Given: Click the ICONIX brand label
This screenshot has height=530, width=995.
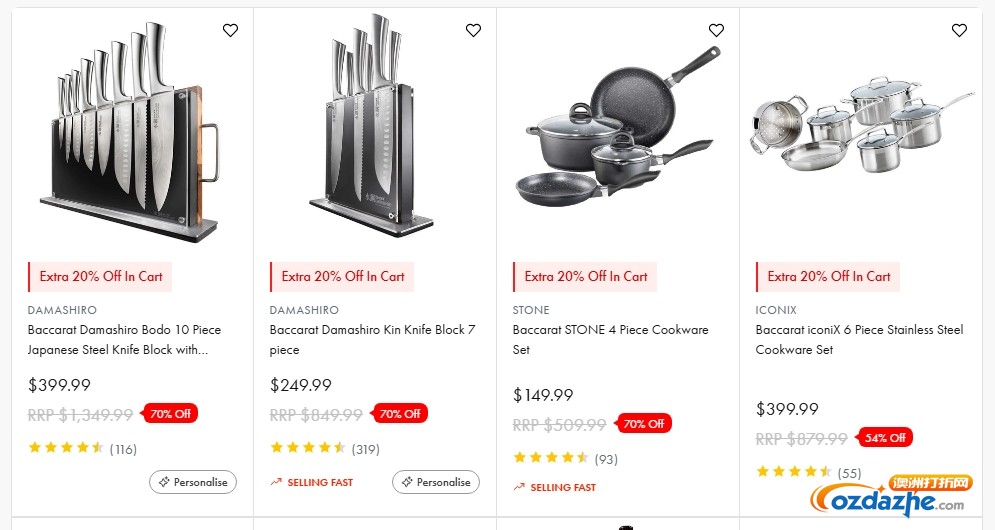Looking at the screenshot, I should (776, 310).
